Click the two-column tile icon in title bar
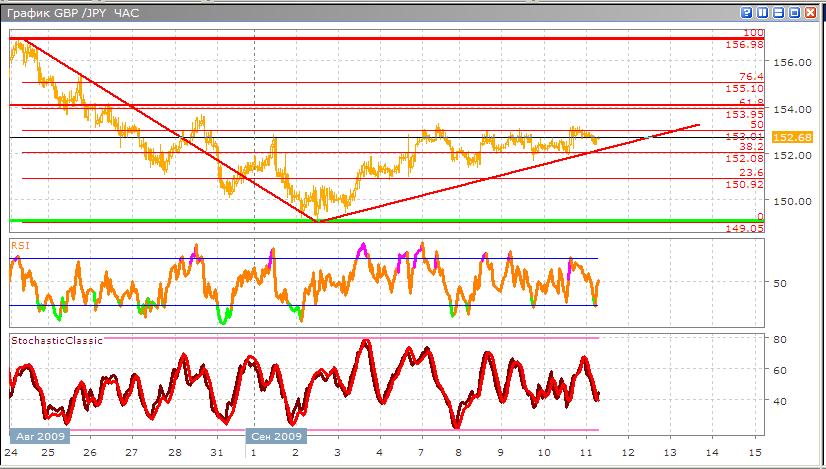The image size is (826, 469). (762, 13)
